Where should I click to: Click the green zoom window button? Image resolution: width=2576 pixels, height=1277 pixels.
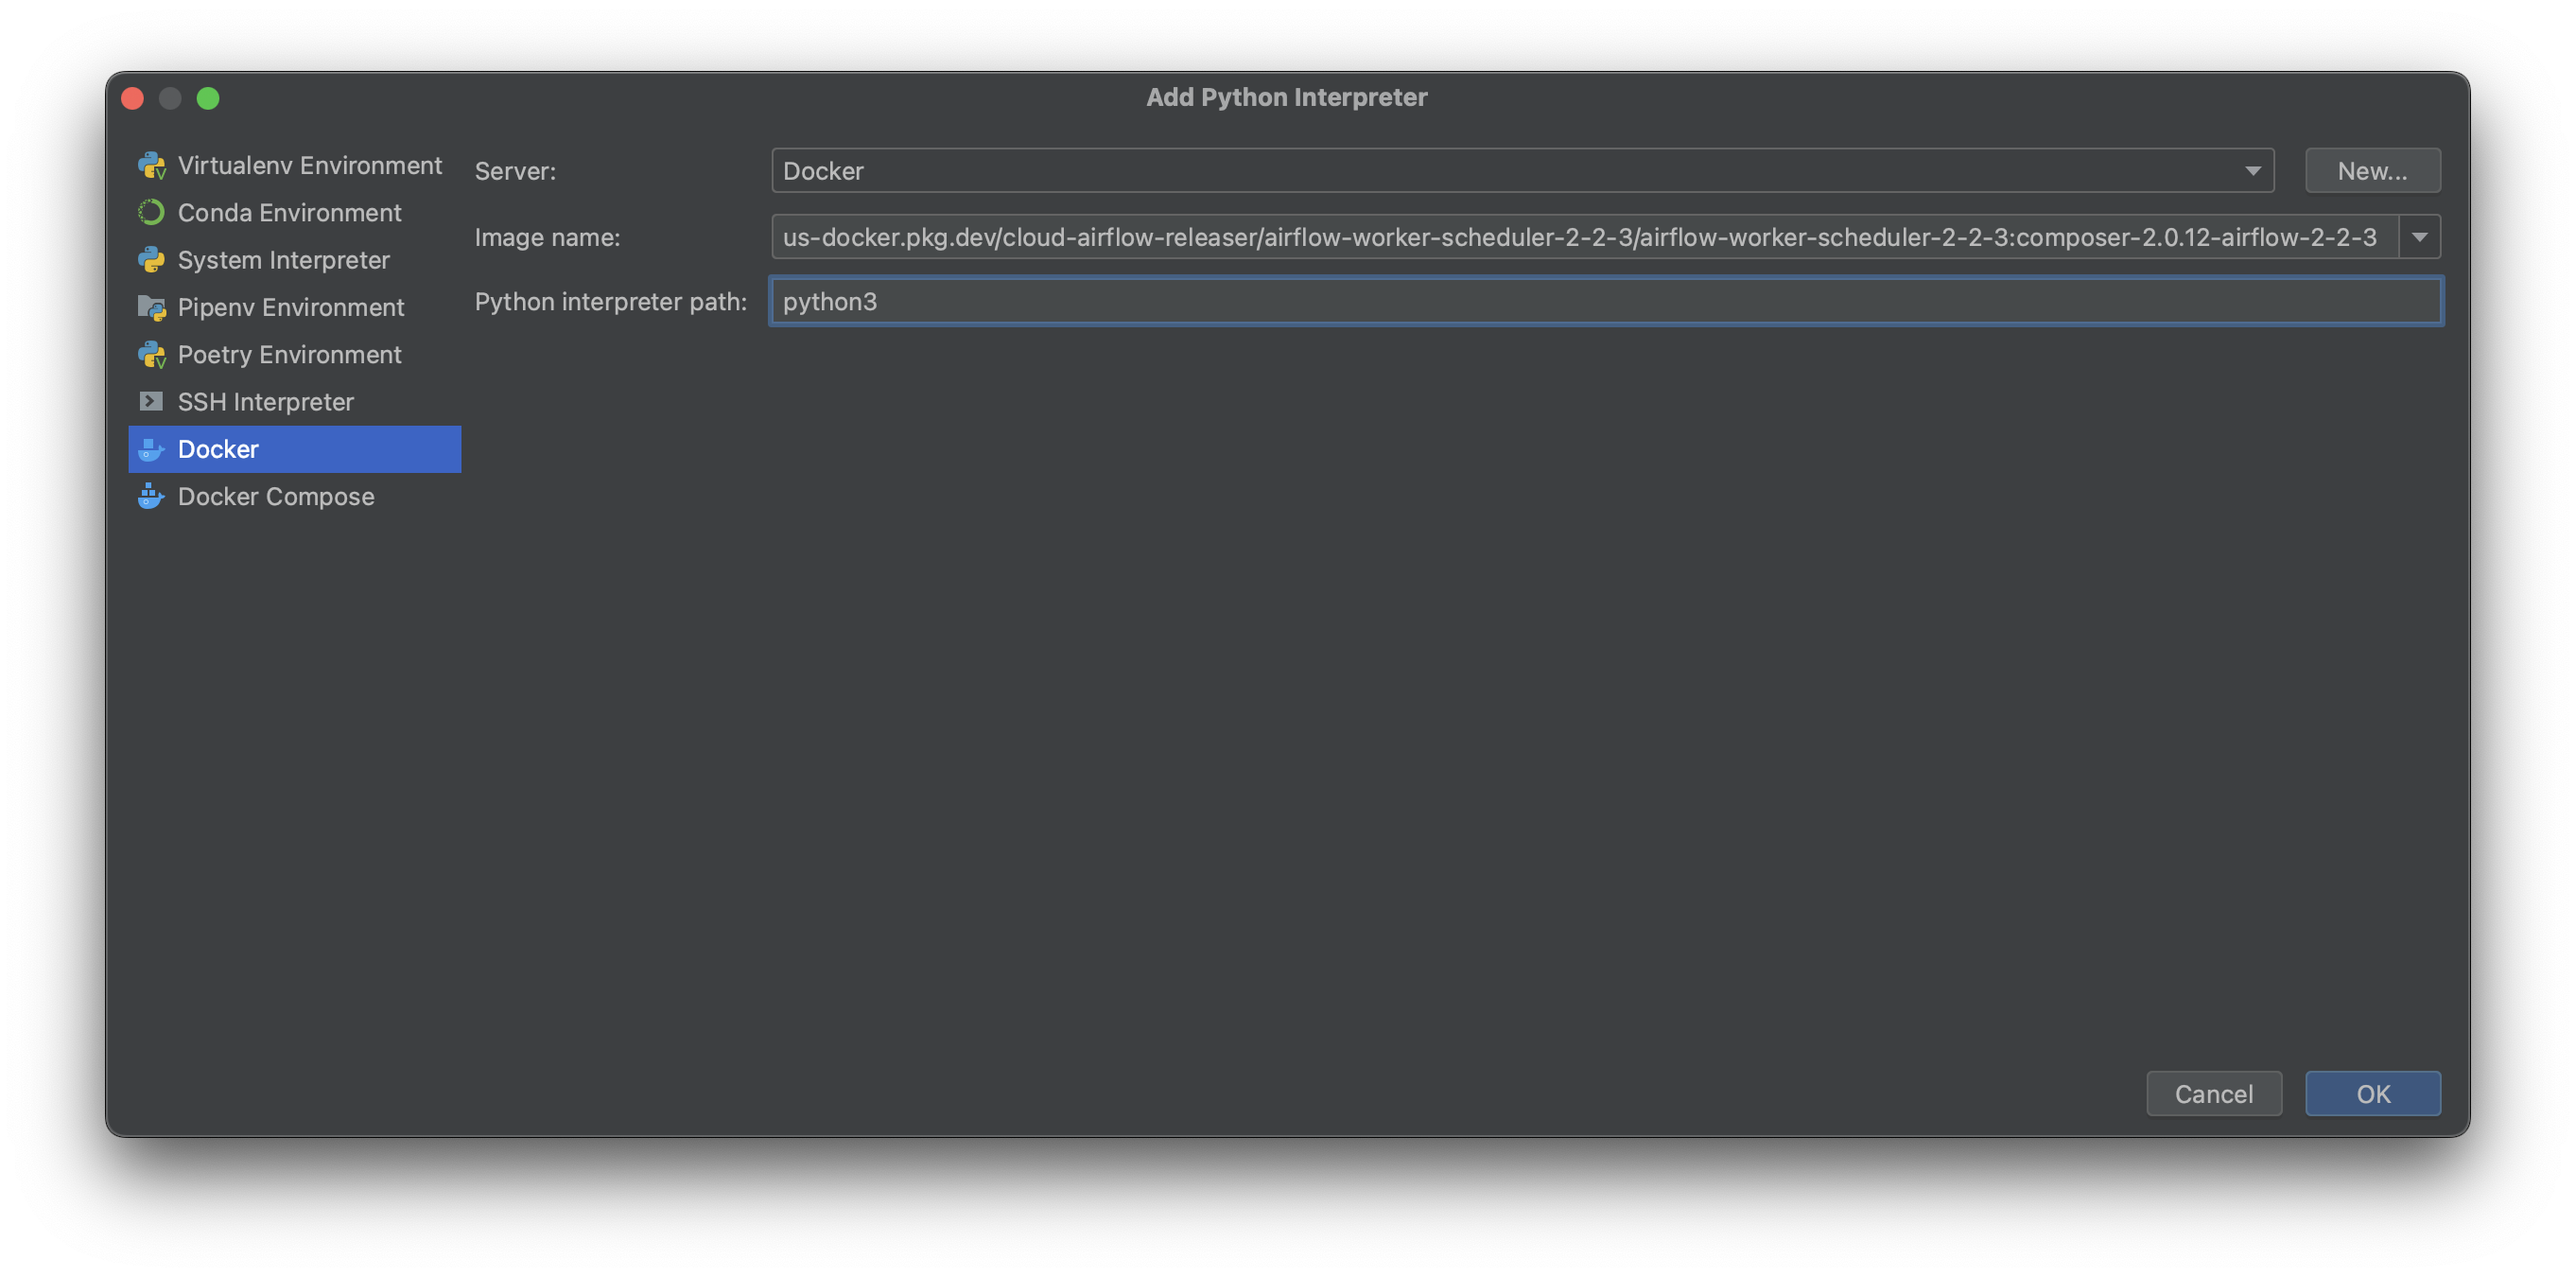pos(208,98)
